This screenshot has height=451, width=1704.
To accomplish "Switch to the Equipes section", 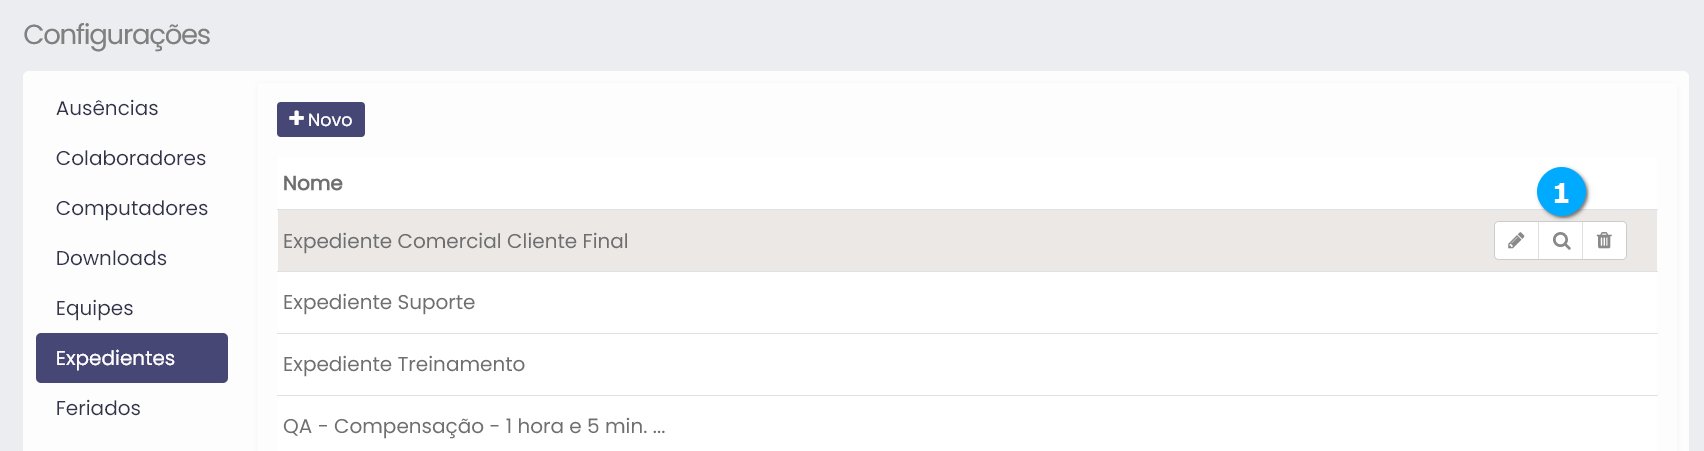I will [x=95, y=308].
